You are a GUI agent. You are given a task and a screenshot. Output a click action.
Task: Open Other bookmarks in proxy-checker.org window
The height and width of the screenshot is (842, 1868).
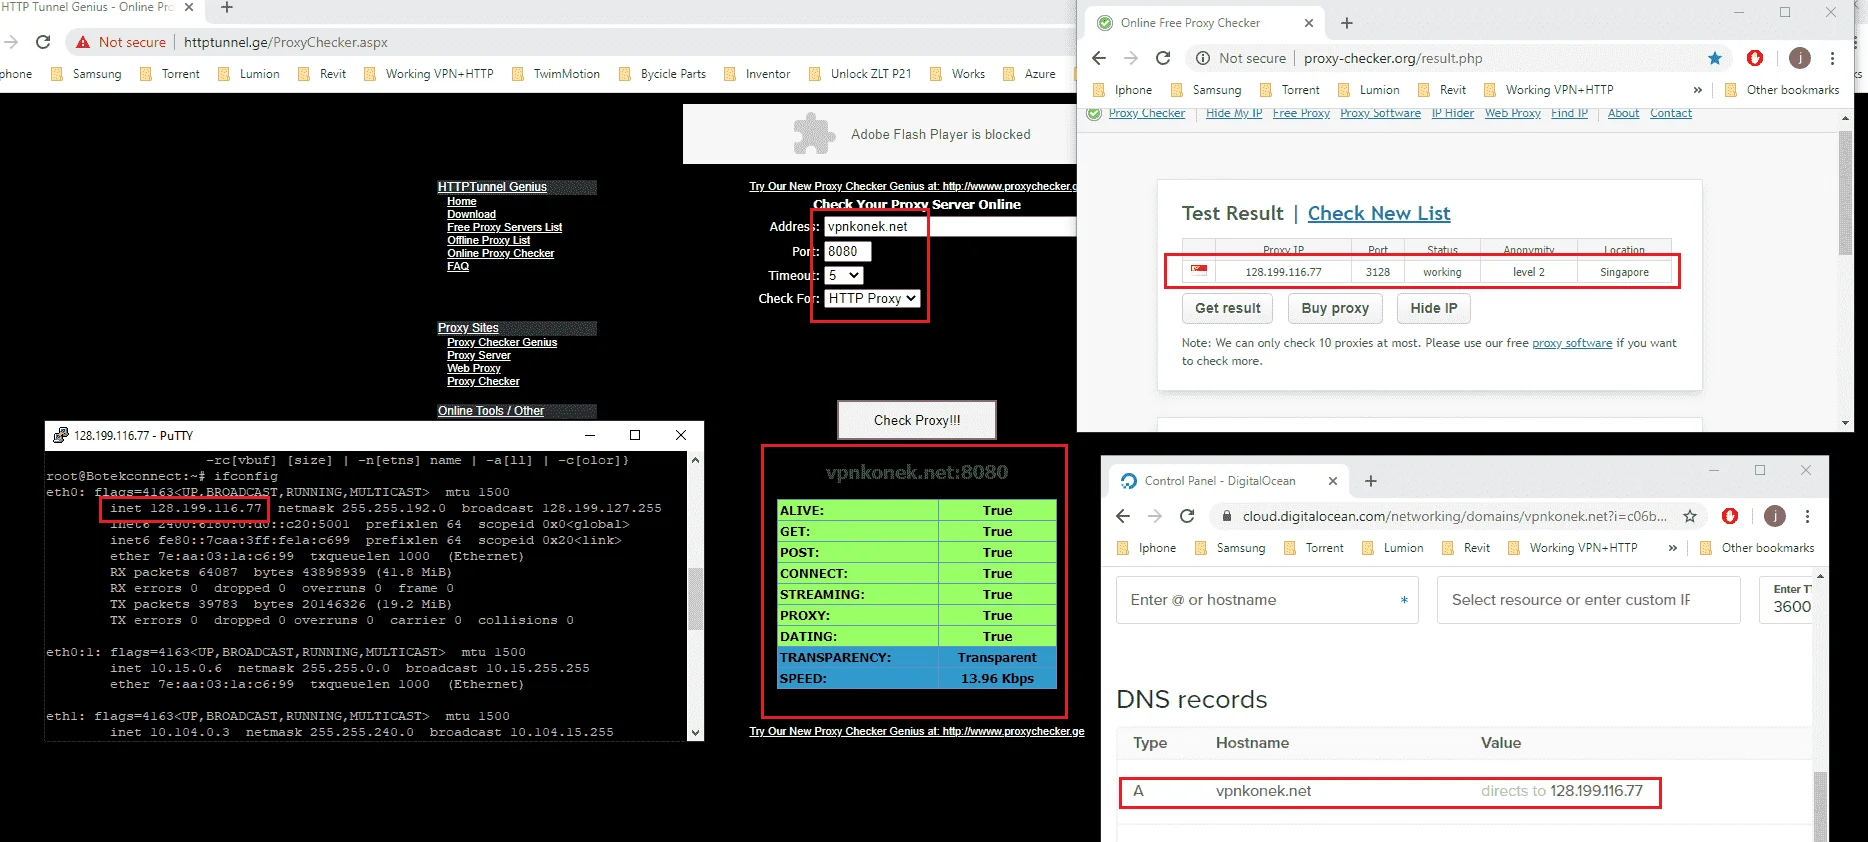[x=1782, y=90]
